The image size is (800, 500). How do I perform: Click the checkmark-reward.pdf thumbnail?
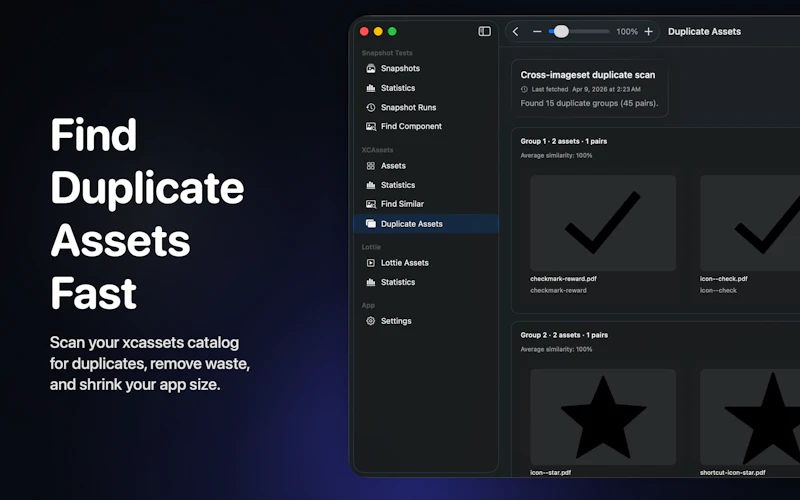pyautogui.click(x=603, y=223)
